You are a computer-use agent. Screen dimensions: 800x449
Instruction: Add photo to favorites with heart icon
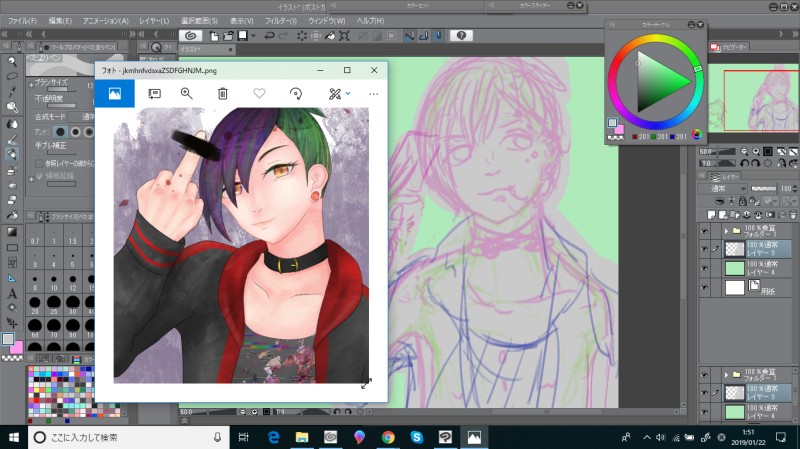tap(259, 93)
